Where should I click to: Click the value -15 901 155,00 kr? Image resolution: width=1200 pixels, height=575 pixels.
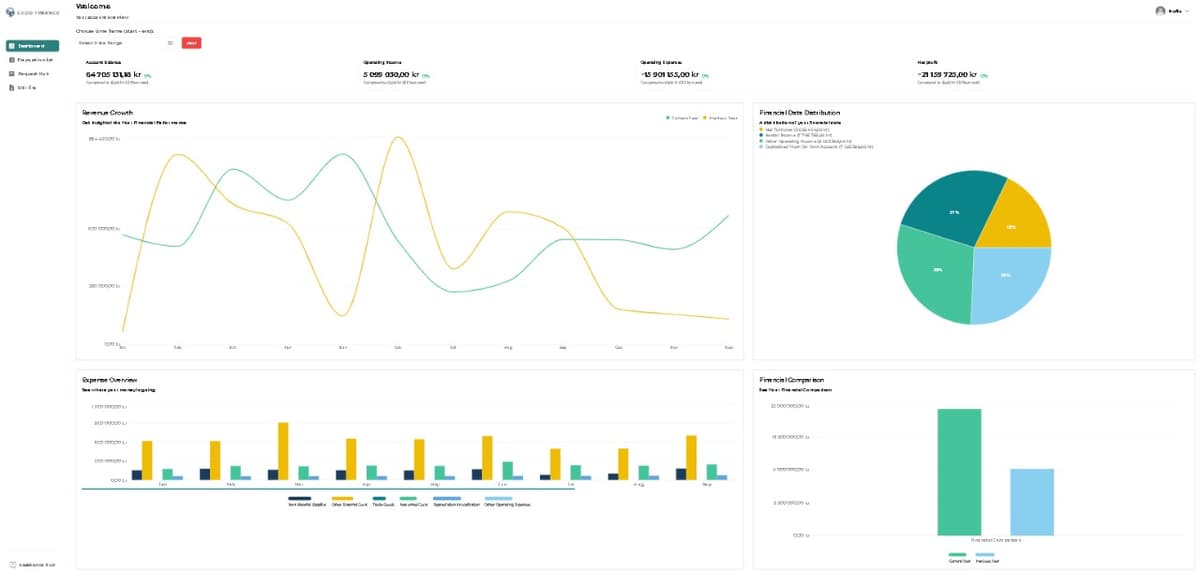click(x=669, y=74)
